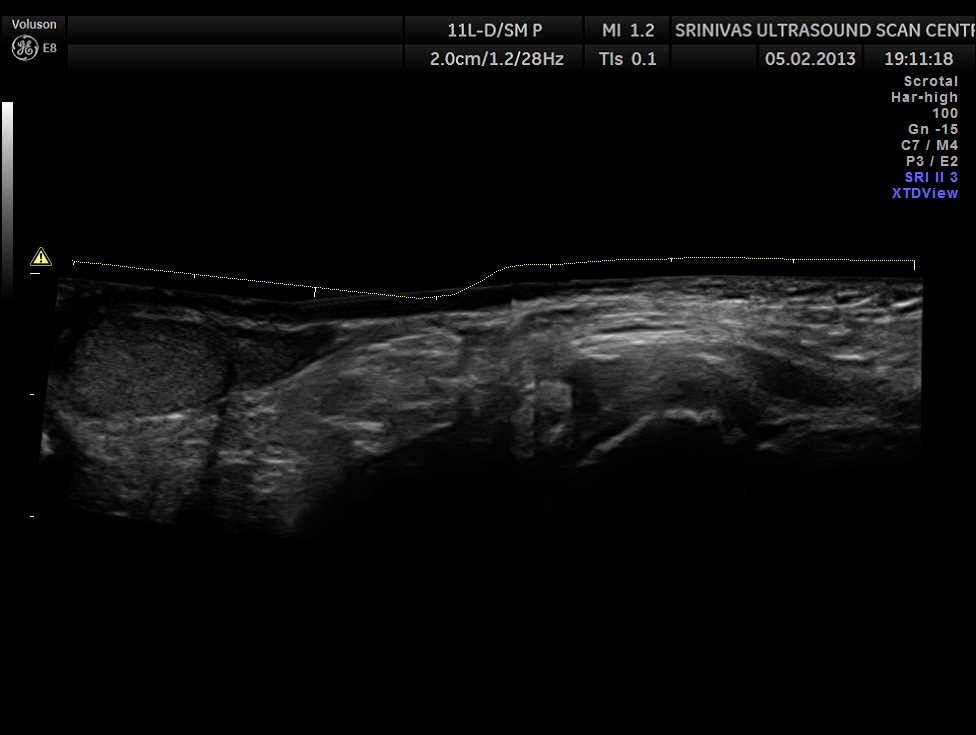The image size is (976, 735).
Task: Click the GE logo icon
Action: [x=24, y=47]
